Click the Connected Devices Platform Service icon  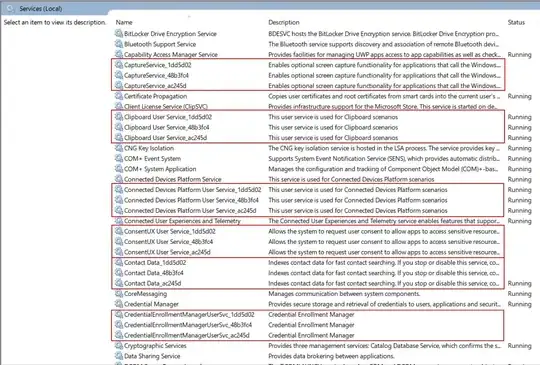119,179
